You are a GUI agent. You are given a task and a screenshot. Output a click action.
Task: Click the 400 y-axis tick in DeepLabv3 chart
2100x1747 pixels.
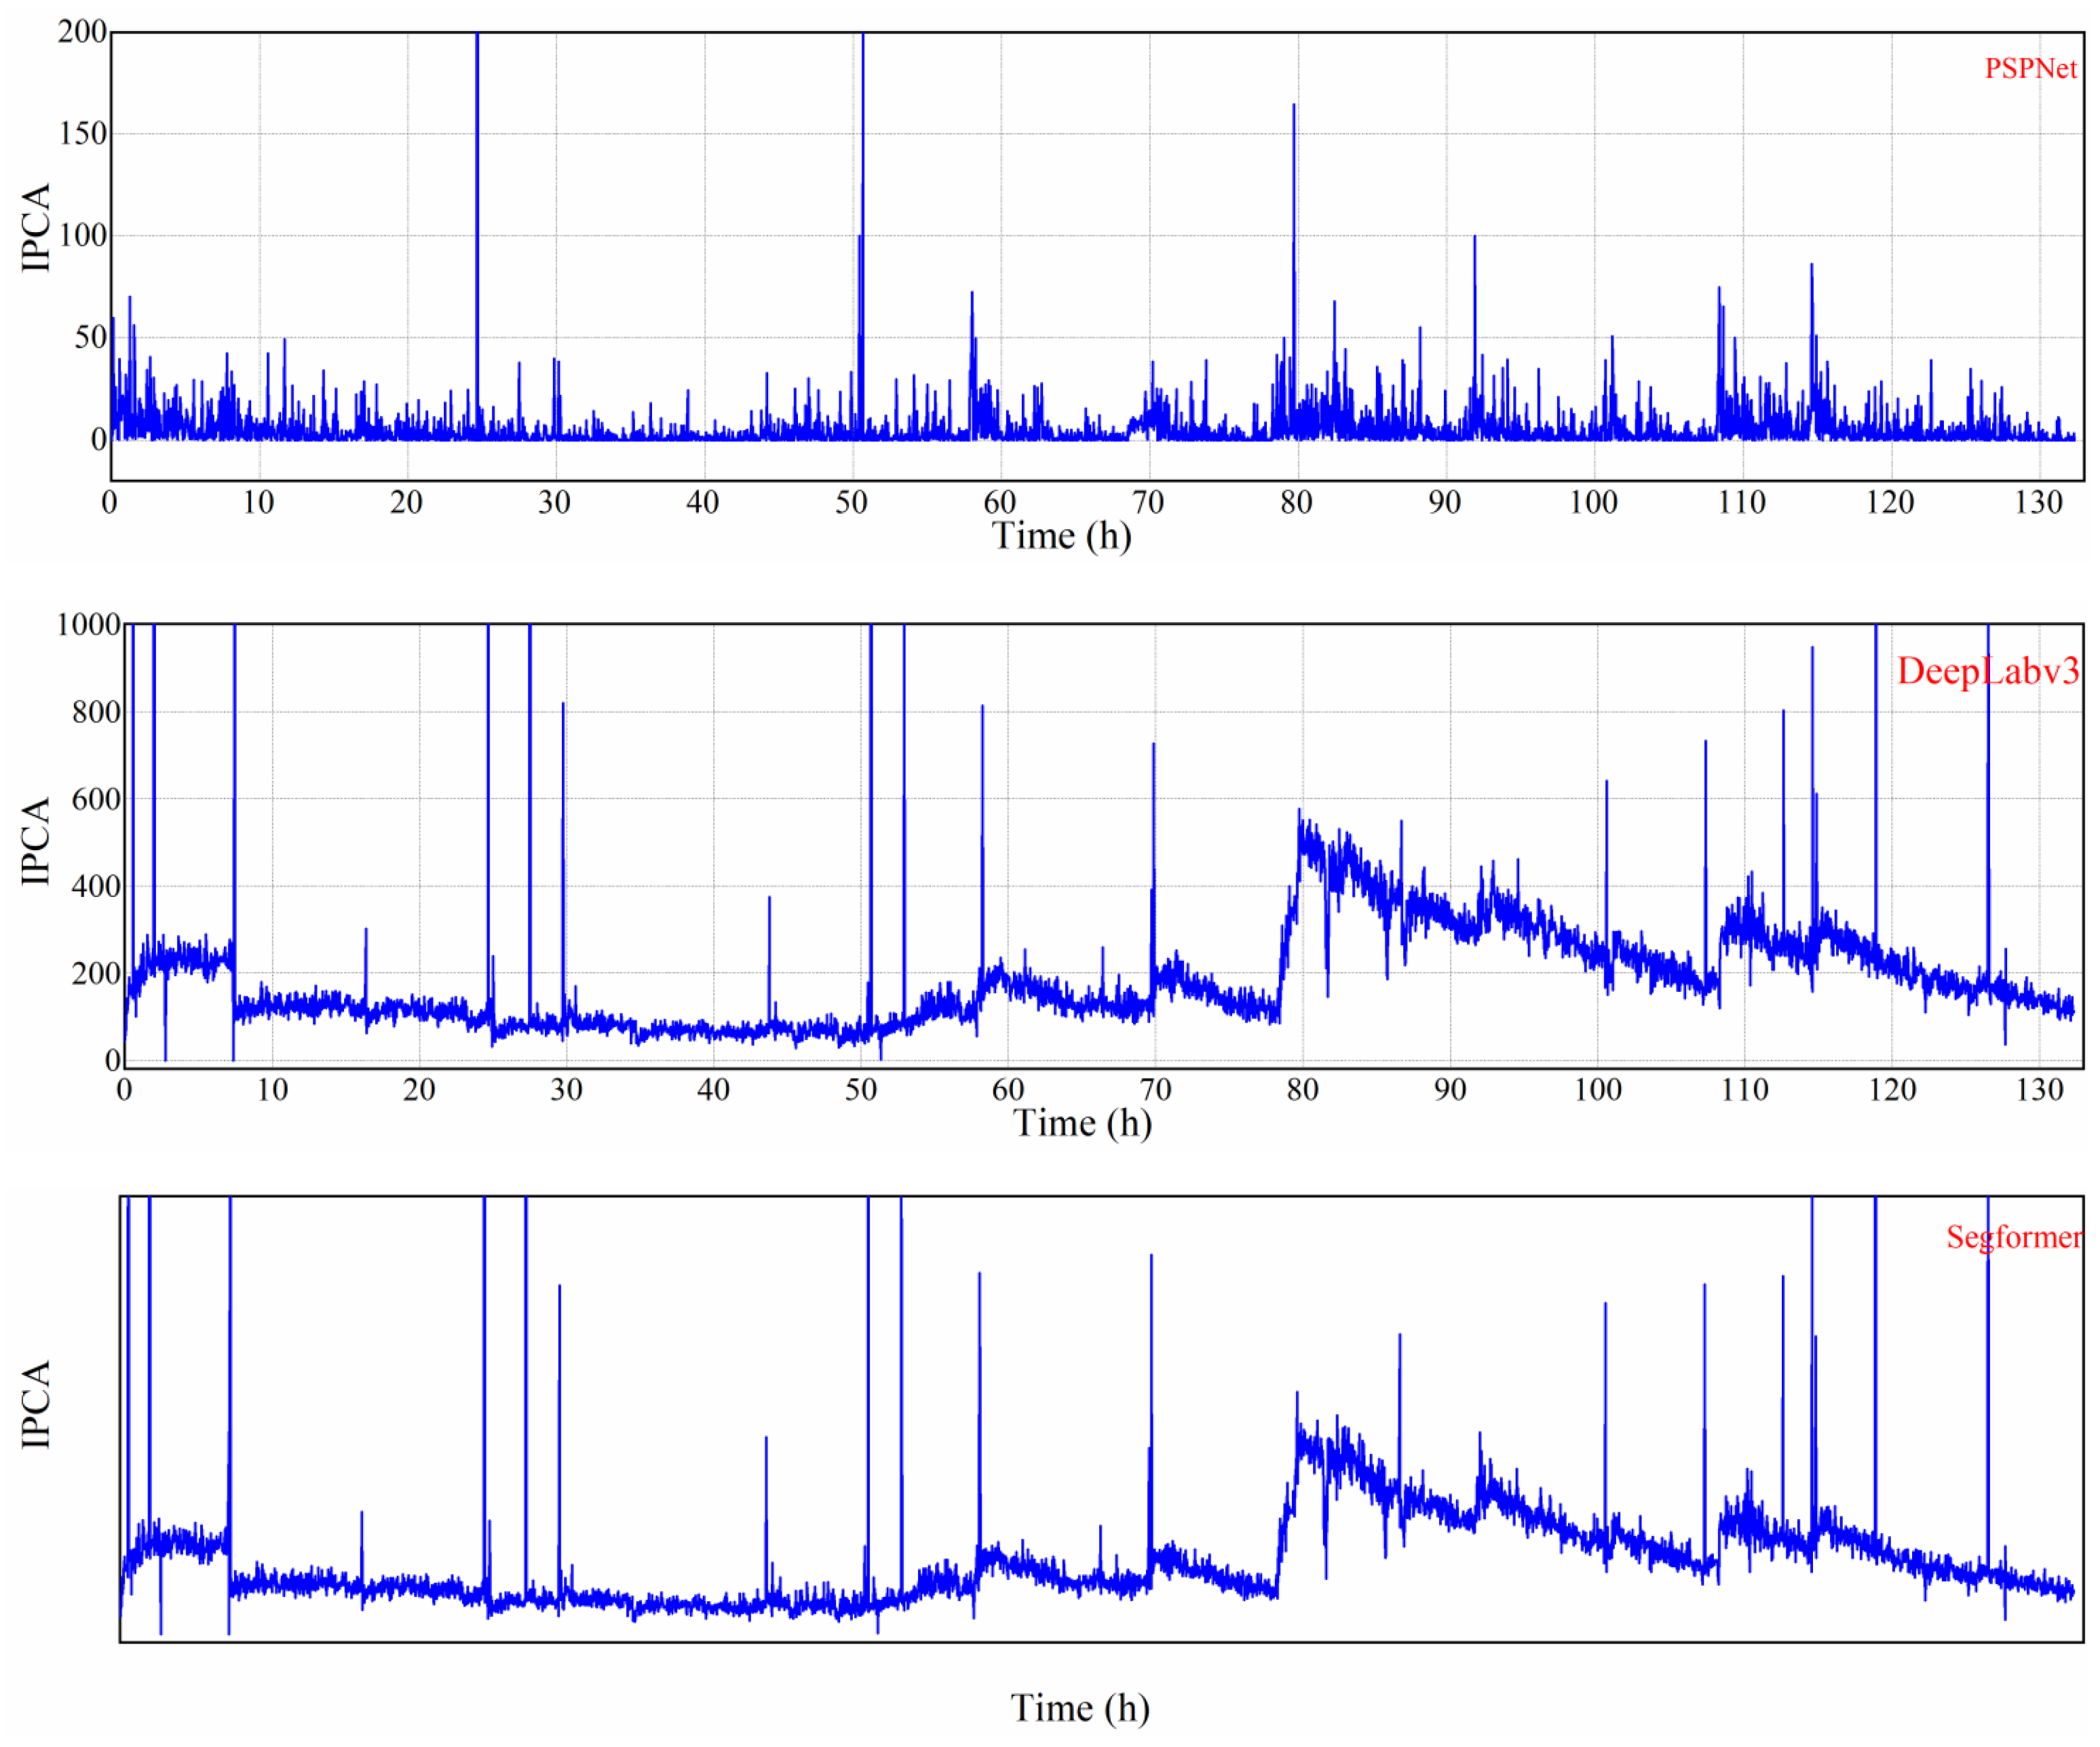(x=96, y=886)
